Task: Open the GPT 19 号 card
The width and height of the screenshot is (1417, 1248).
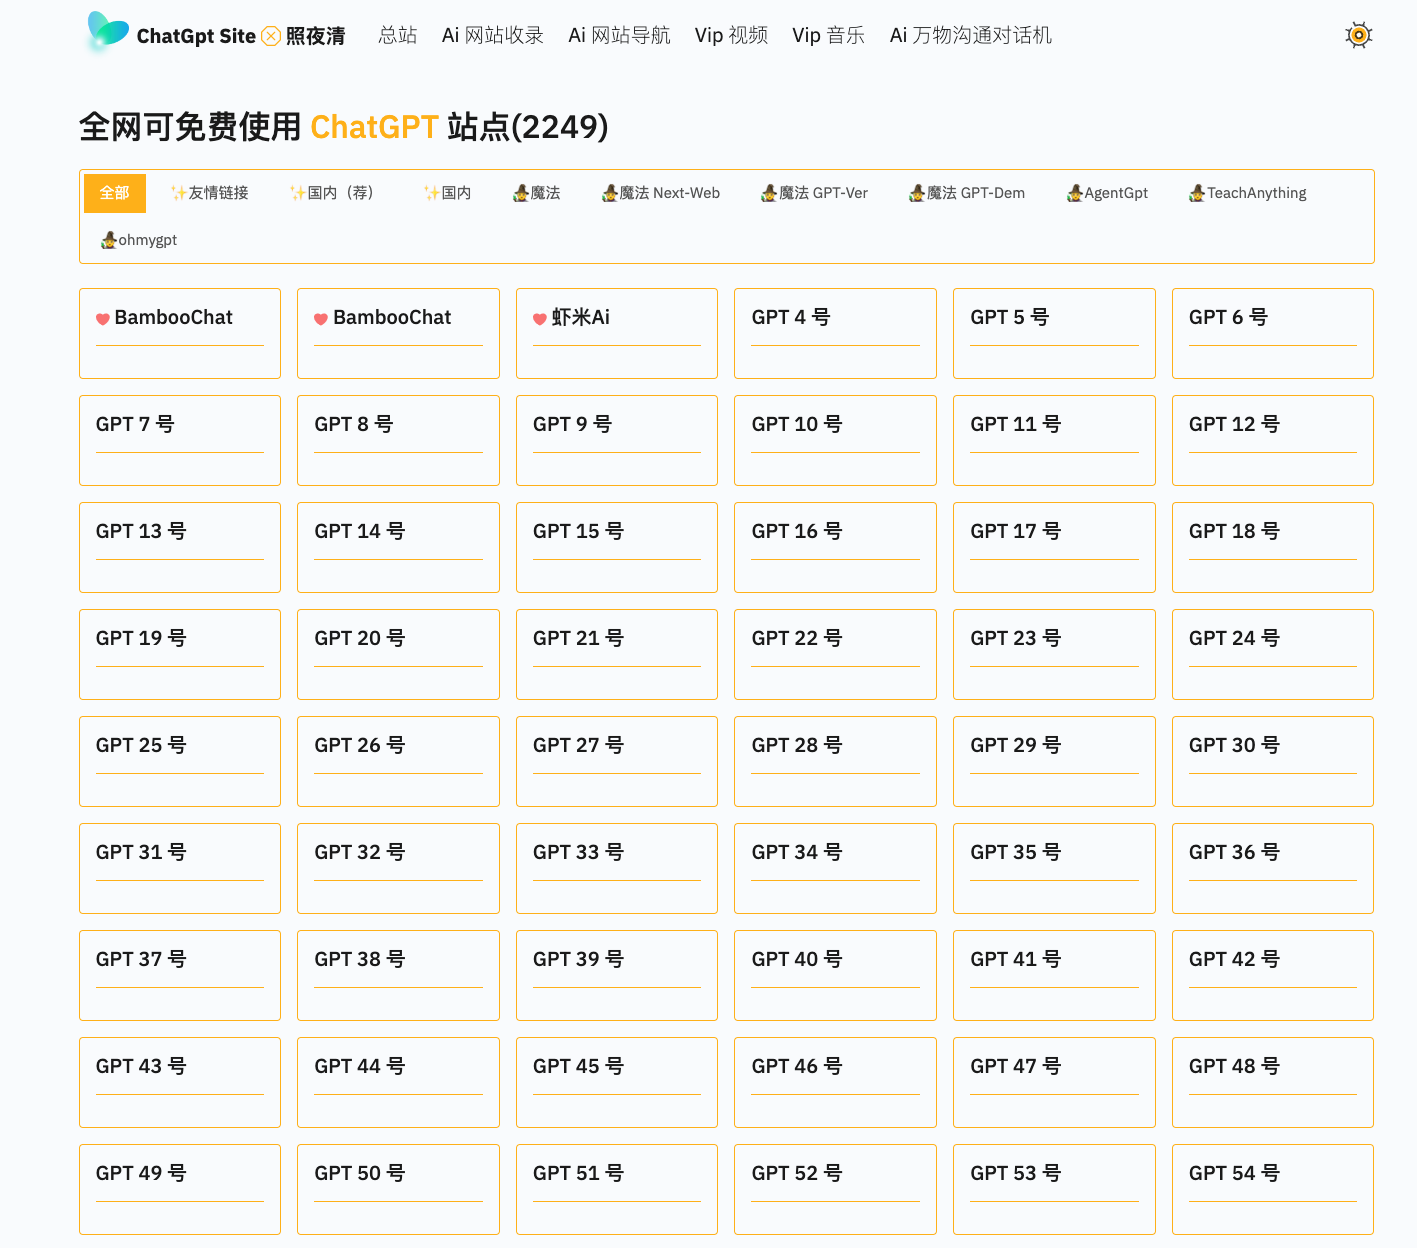Action: pos(180,654)
